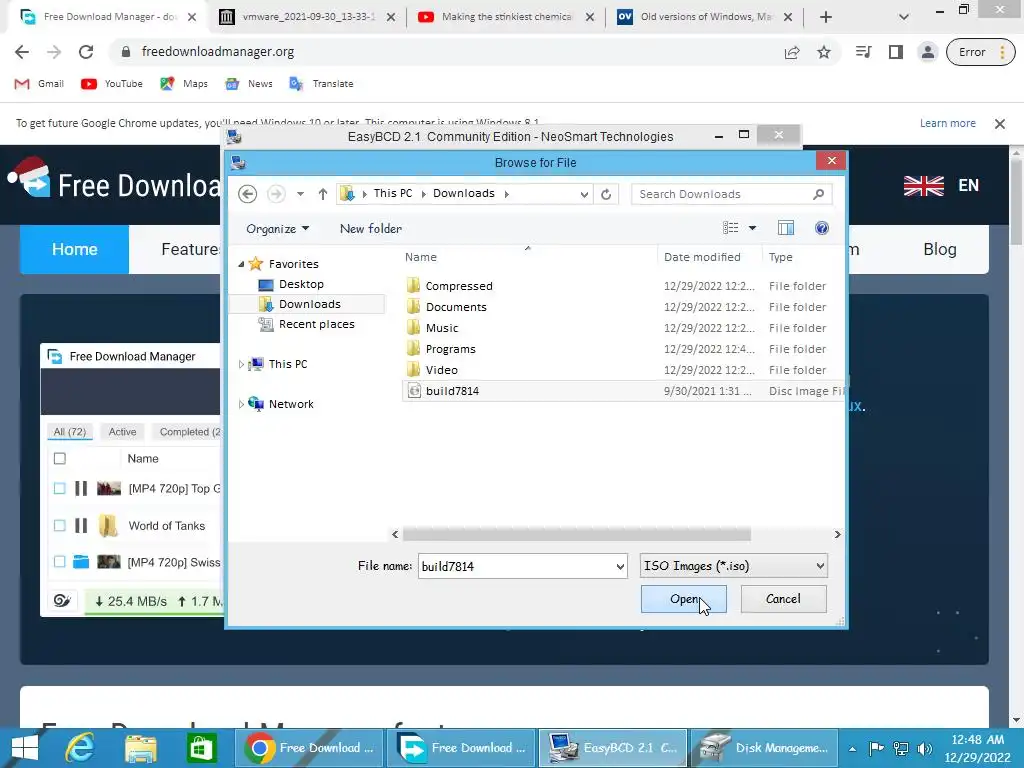Open Windows Start button

(x=25, y=748)
